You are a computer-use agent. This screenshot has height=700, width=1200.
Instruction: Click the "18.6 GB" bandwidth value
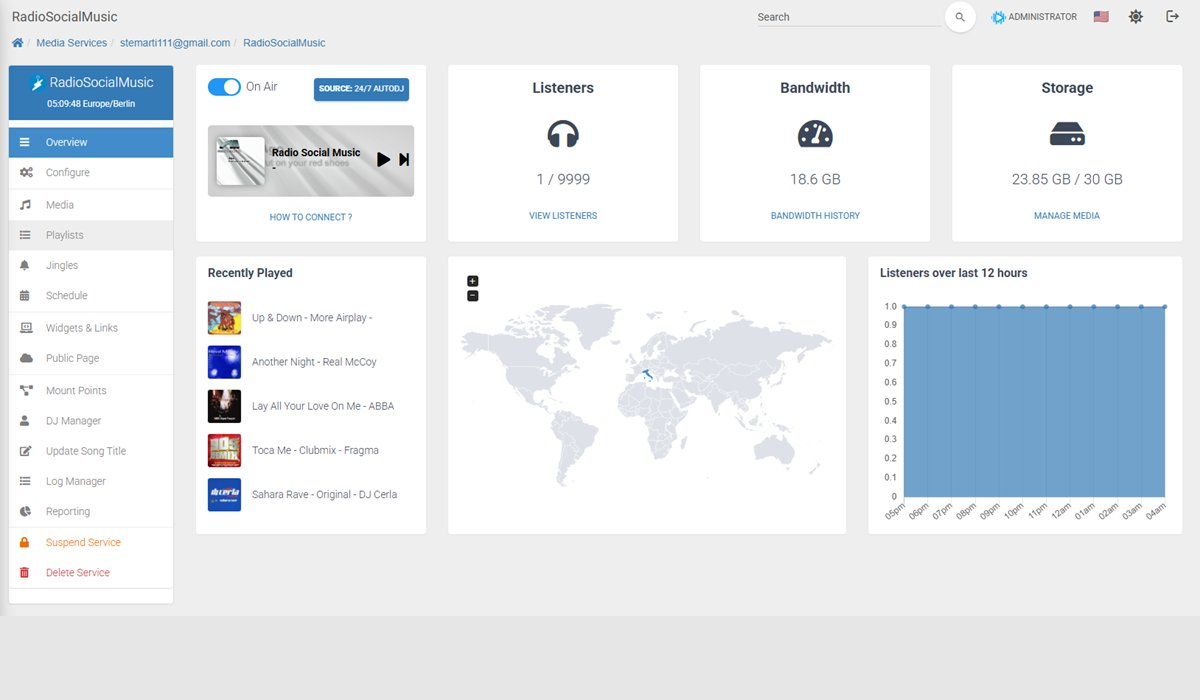[815, 179]
